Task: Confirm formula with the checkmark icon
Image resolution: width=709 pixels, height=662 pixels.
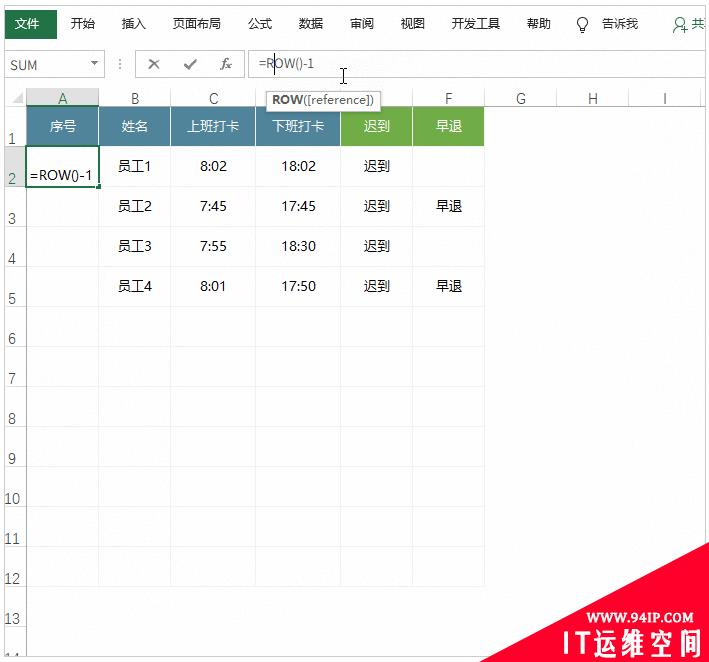Action: 190,64
